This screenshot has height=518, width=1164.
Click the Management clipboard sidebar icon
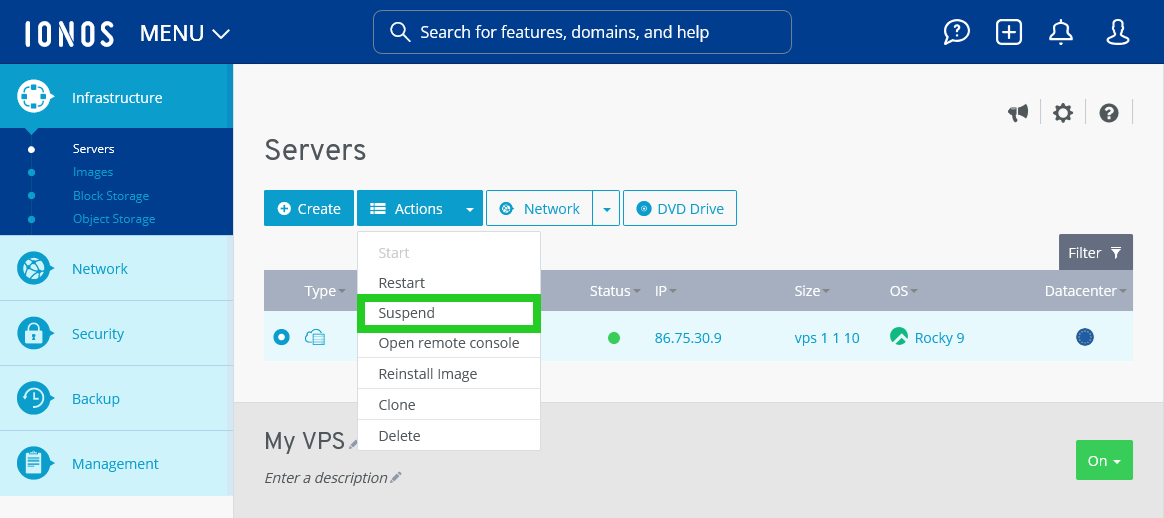(35, 464)
